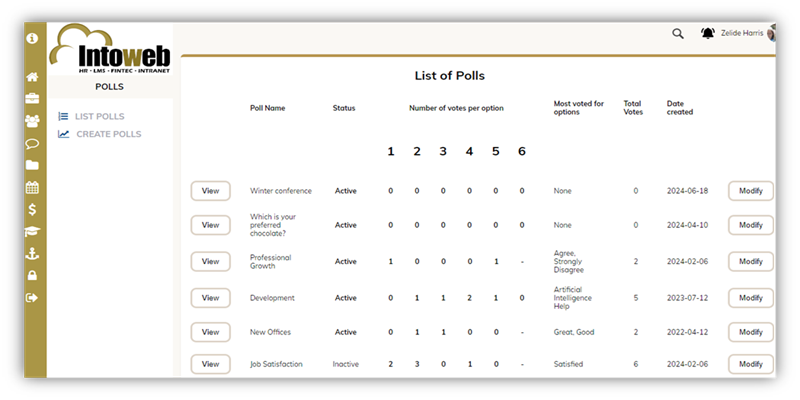Click the Status column header
This screenshot has height=400, width=800.
tap(344, 108)
